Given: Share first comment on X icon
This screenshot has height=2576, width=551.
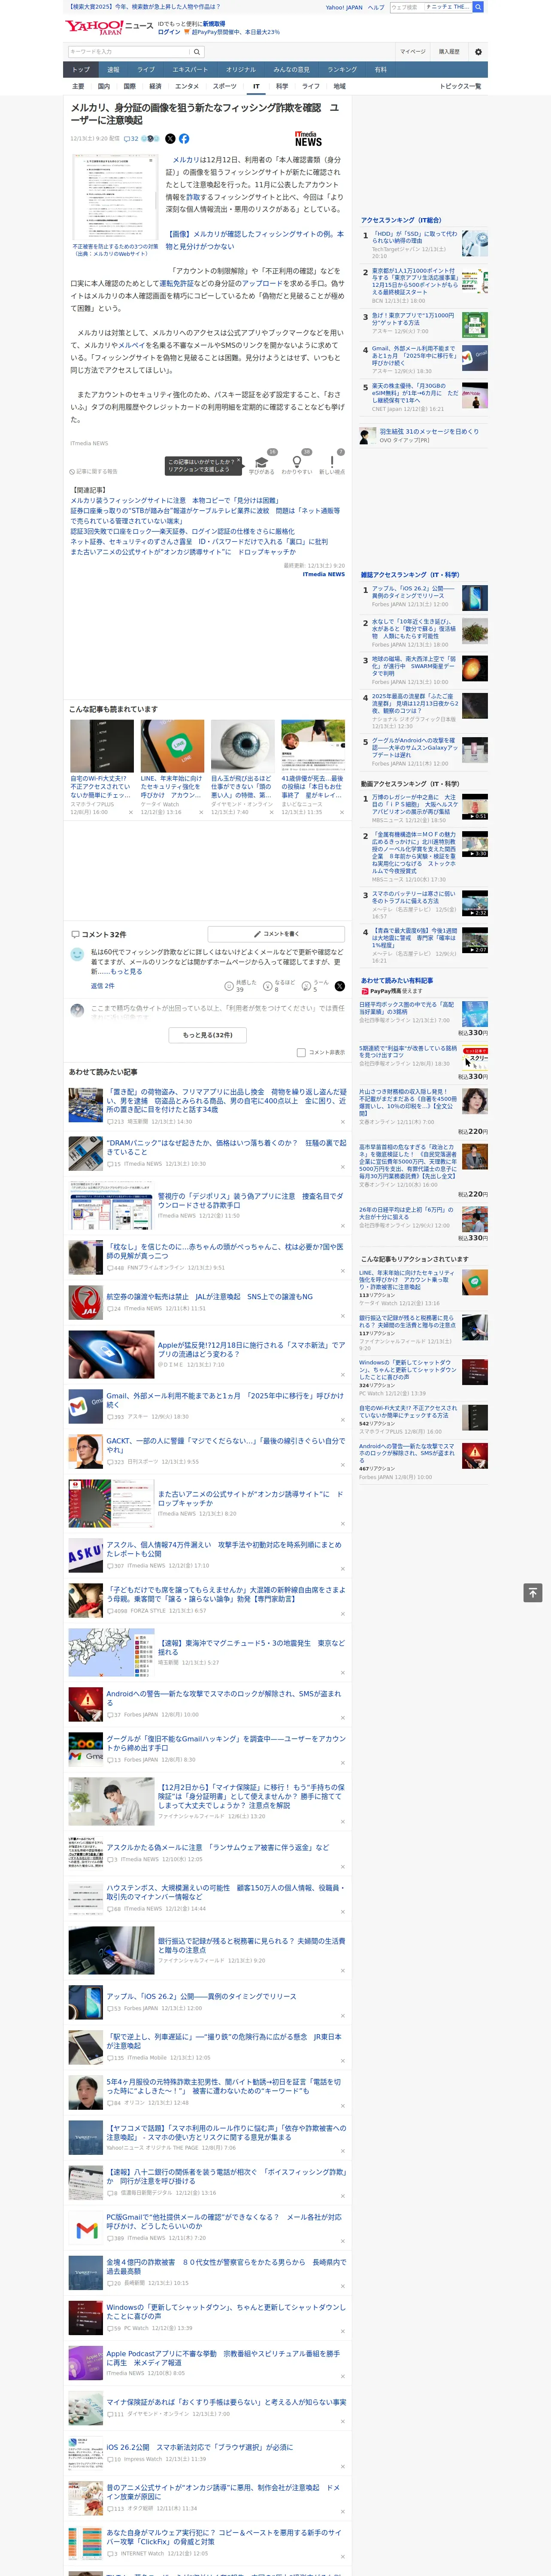Looking at the screenshot, I should tap(340, 986).
